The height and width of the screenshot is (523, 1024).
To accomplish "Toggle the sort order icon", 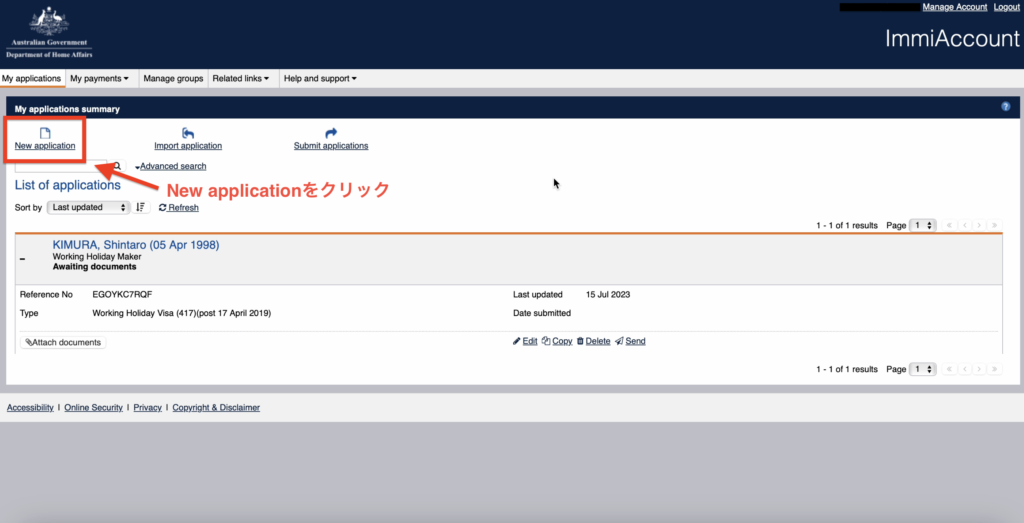I will 141,207.
